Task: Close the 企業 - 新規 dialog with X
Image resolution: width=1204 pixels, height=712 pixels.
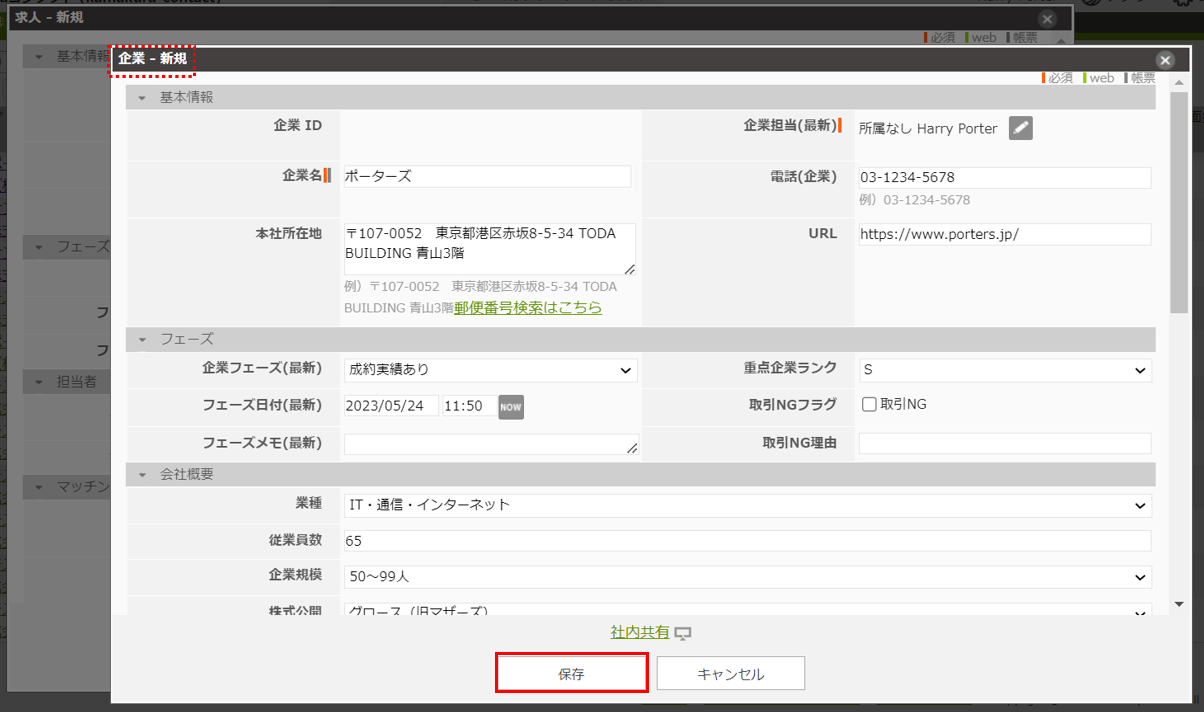Action: click(1164, 60)
